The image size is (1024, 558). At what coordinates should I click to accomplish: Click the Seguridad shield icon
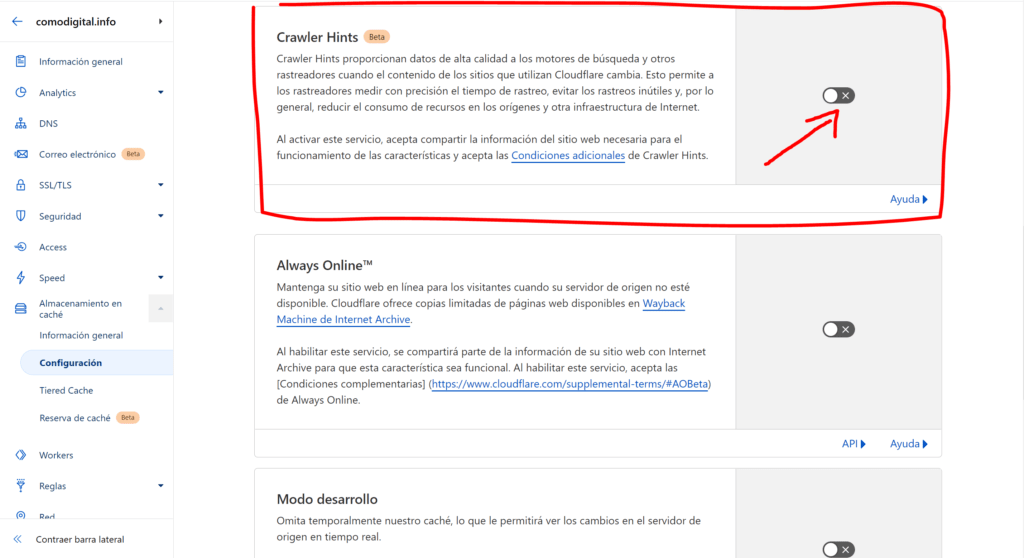click(x=21, y=216)
